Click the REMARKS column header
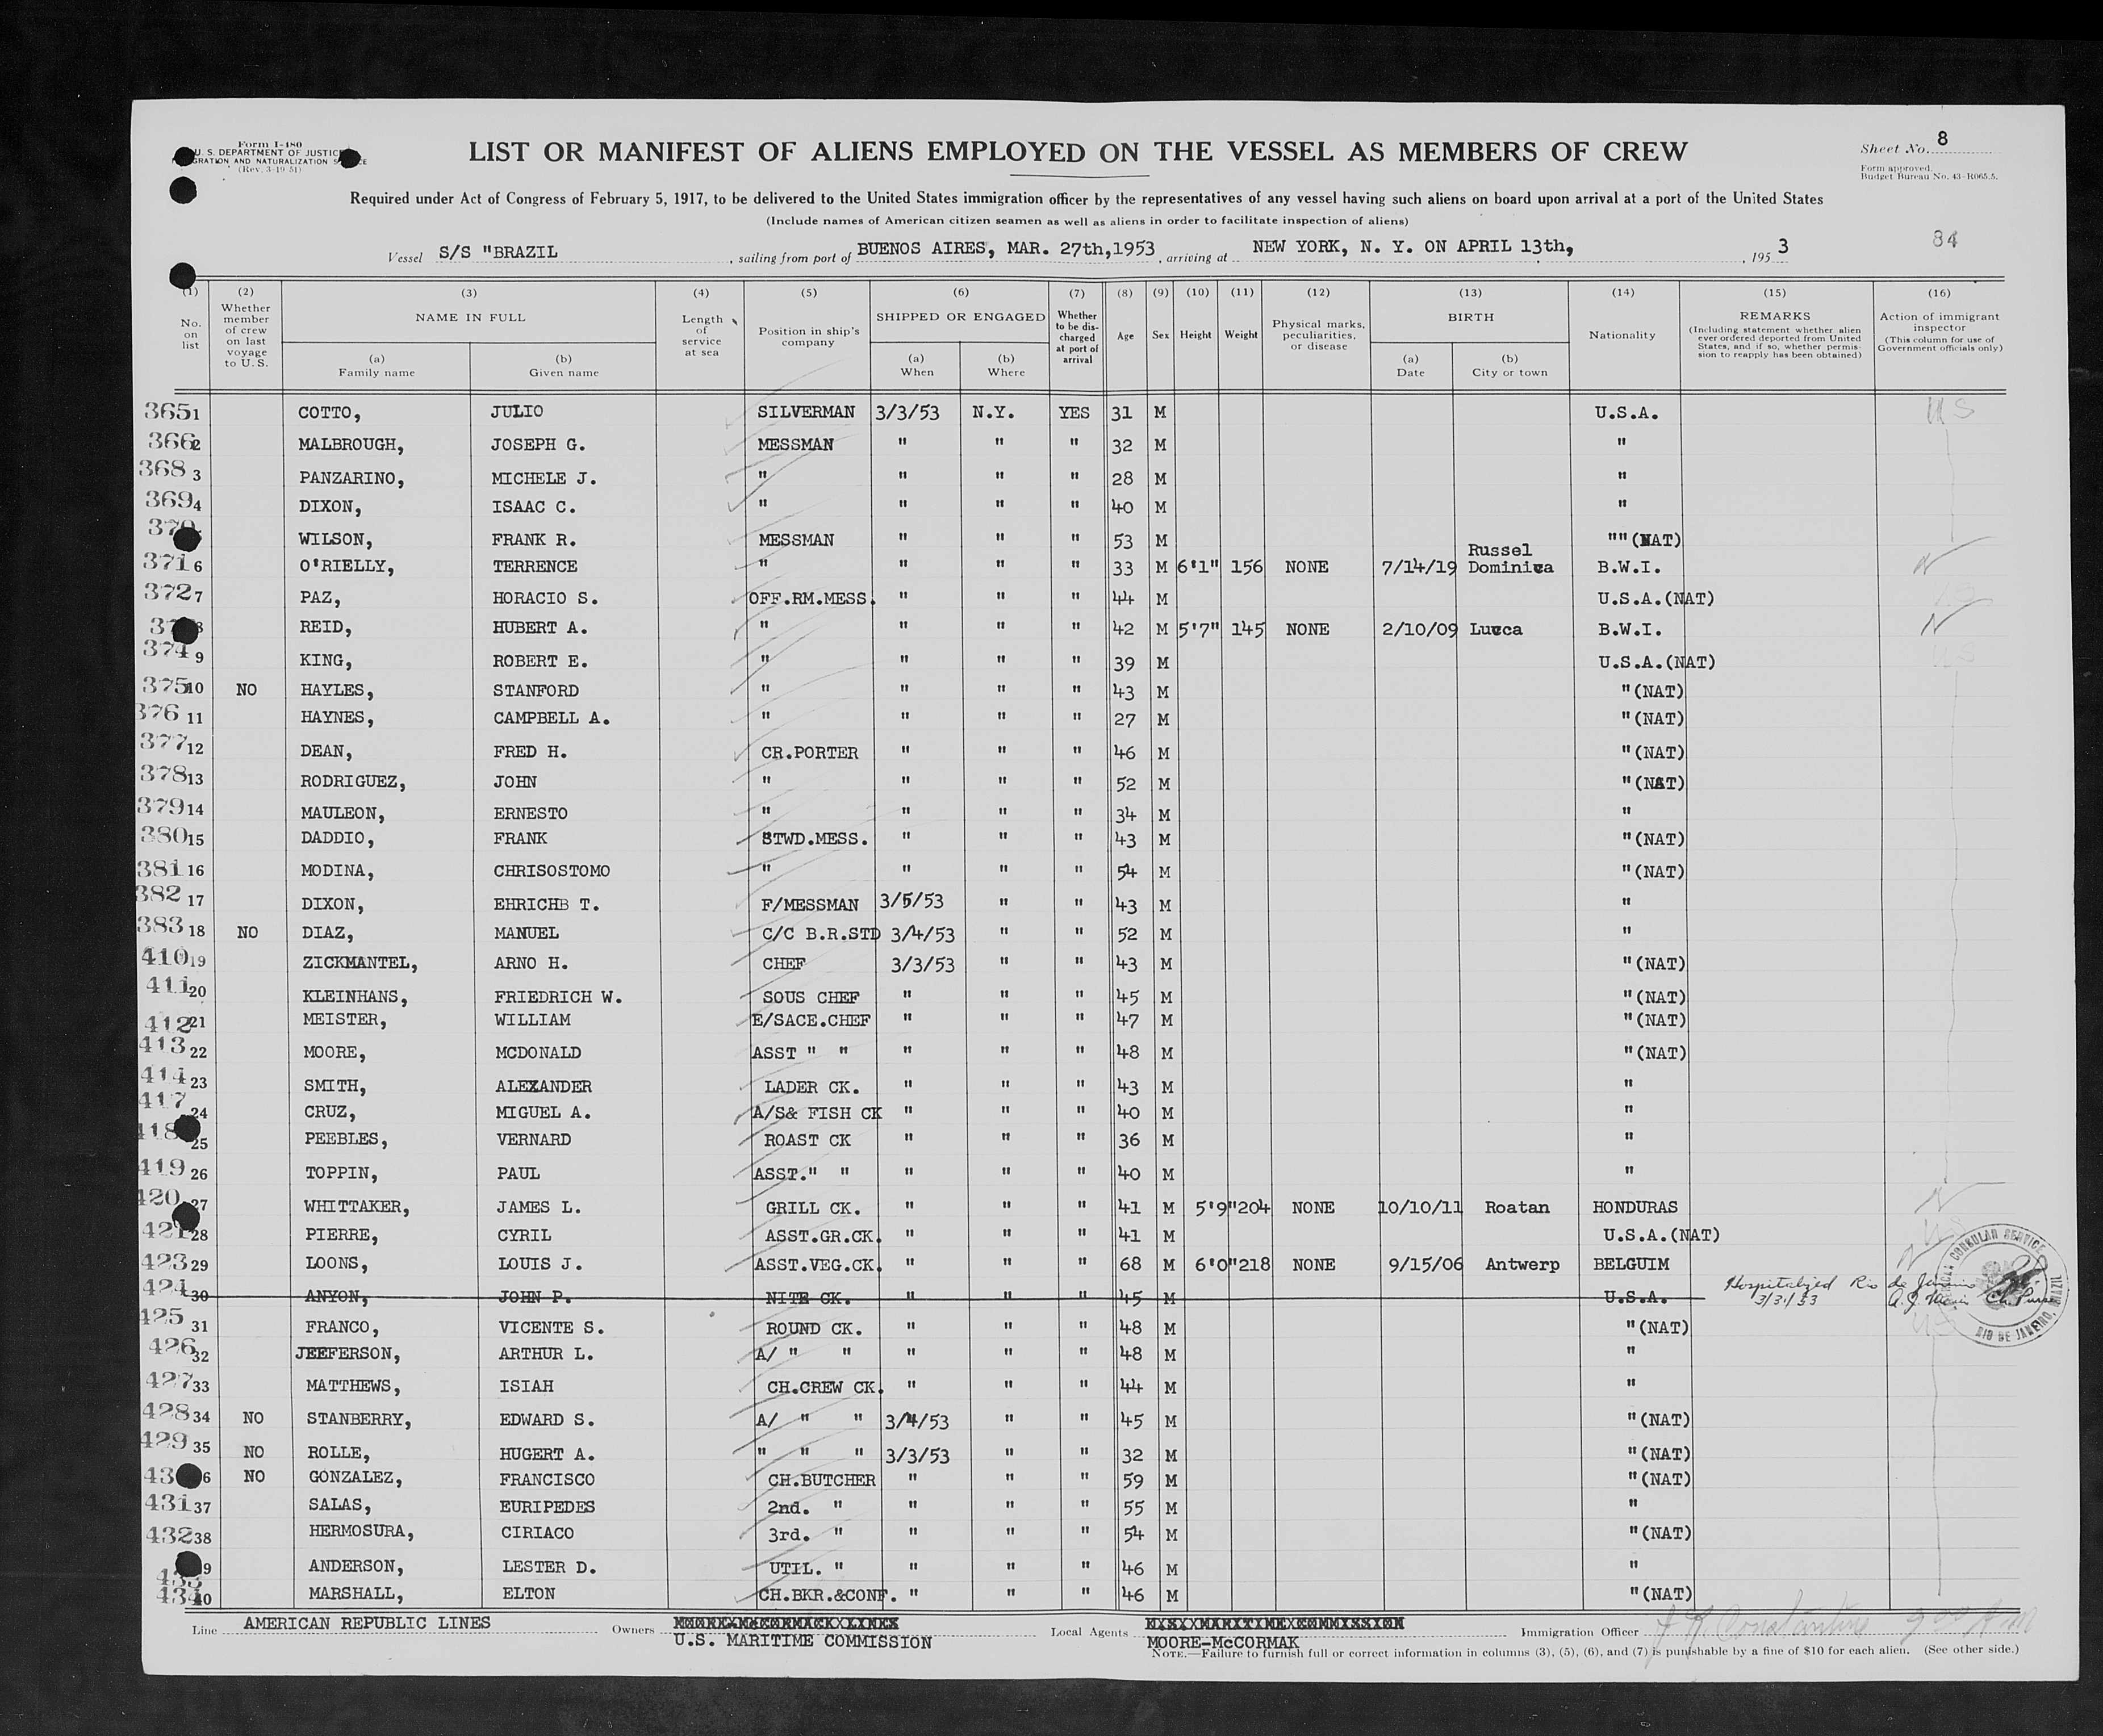This screenshot has width=2103, height=1736. (1775, 317)
